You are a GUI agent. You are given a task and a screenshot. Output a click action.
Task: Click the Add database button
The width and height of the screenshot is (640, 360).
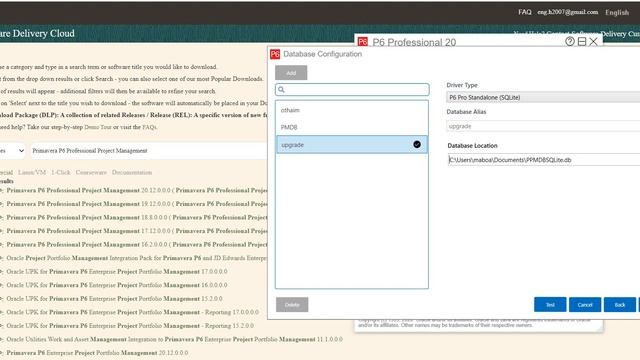pyautogui.click(x=291, y=73)
